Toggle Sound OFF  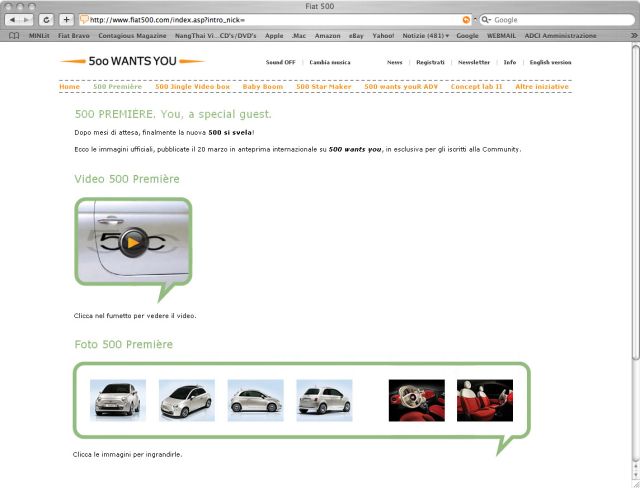tap(280, 62)
